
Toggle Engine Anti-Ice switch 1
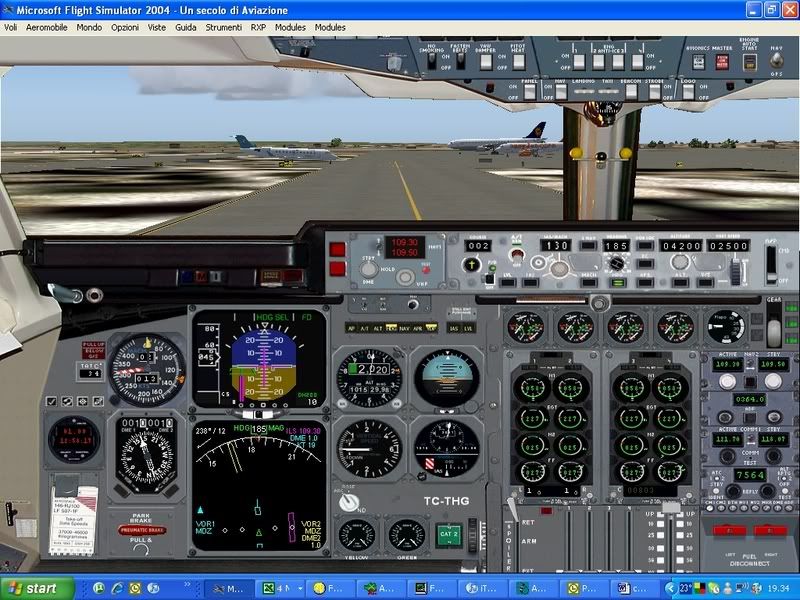tap(579, 62)
